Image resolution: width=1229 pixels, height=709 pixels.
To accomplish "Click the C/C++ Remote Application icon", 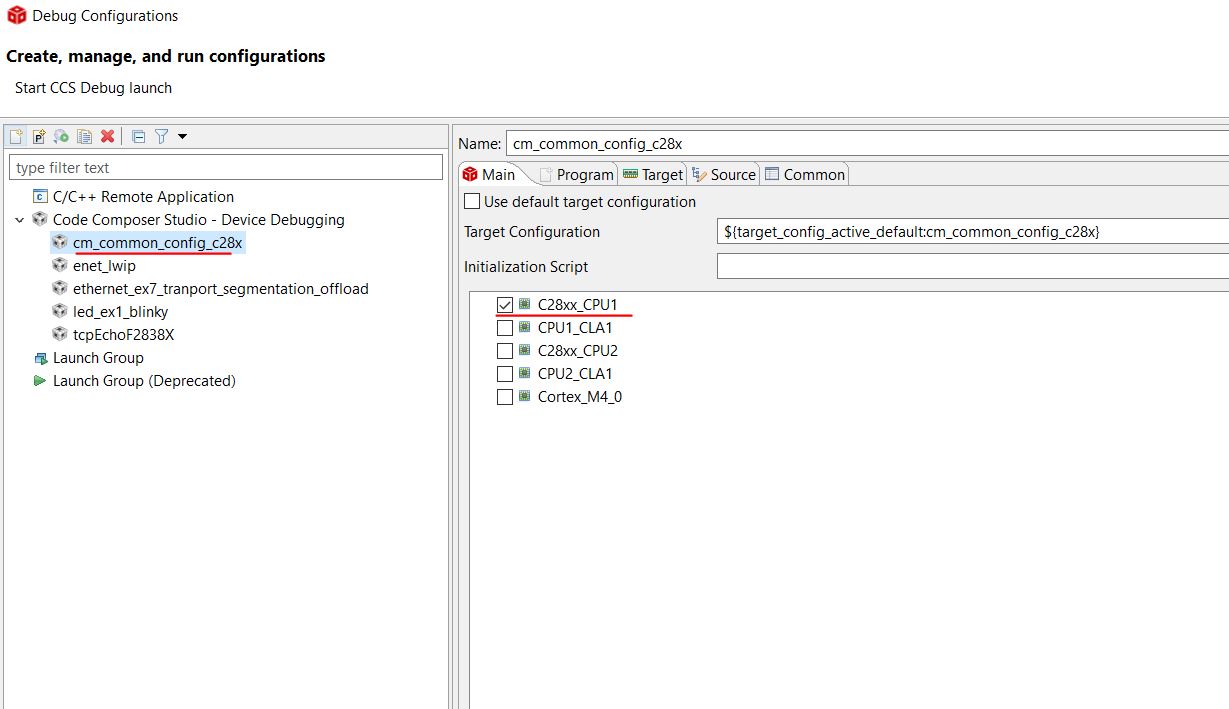I will click(40, 197).
